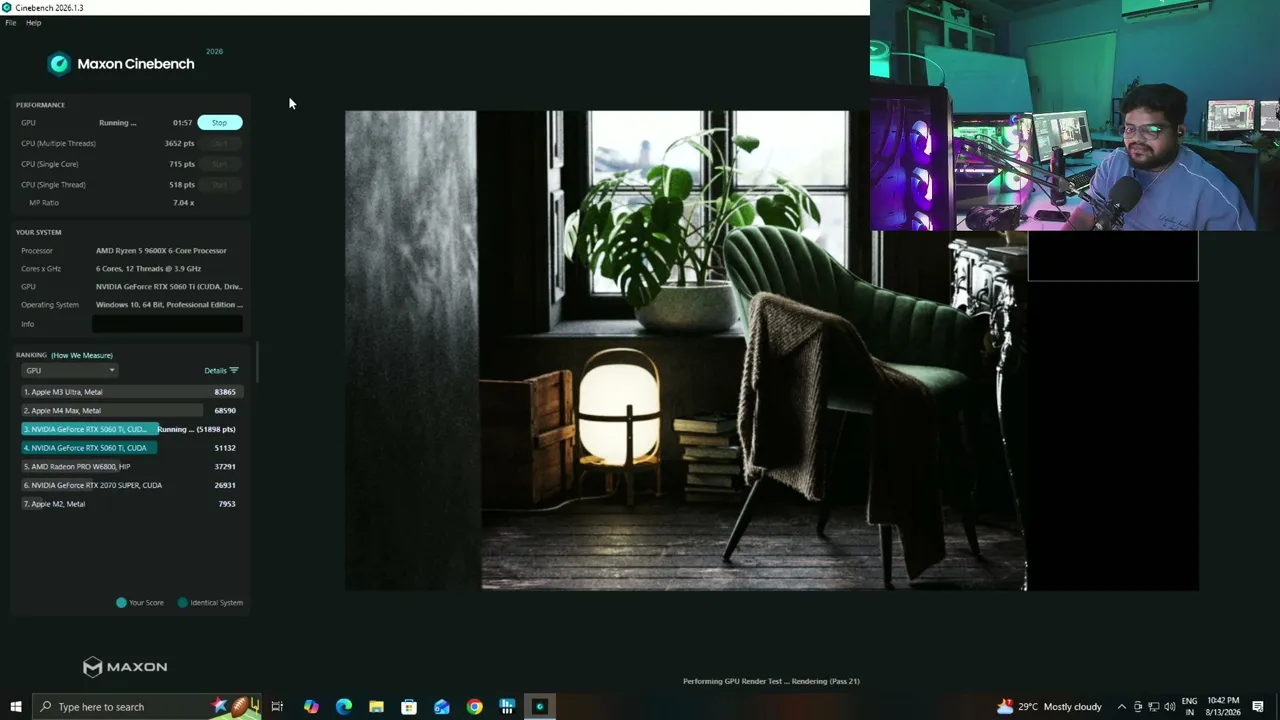Image resolution: width=1280 pixels, height=720 pixels.
Task: Select the Apple M3 Ultra, Metal ranking row
Action: pos(130,392)
